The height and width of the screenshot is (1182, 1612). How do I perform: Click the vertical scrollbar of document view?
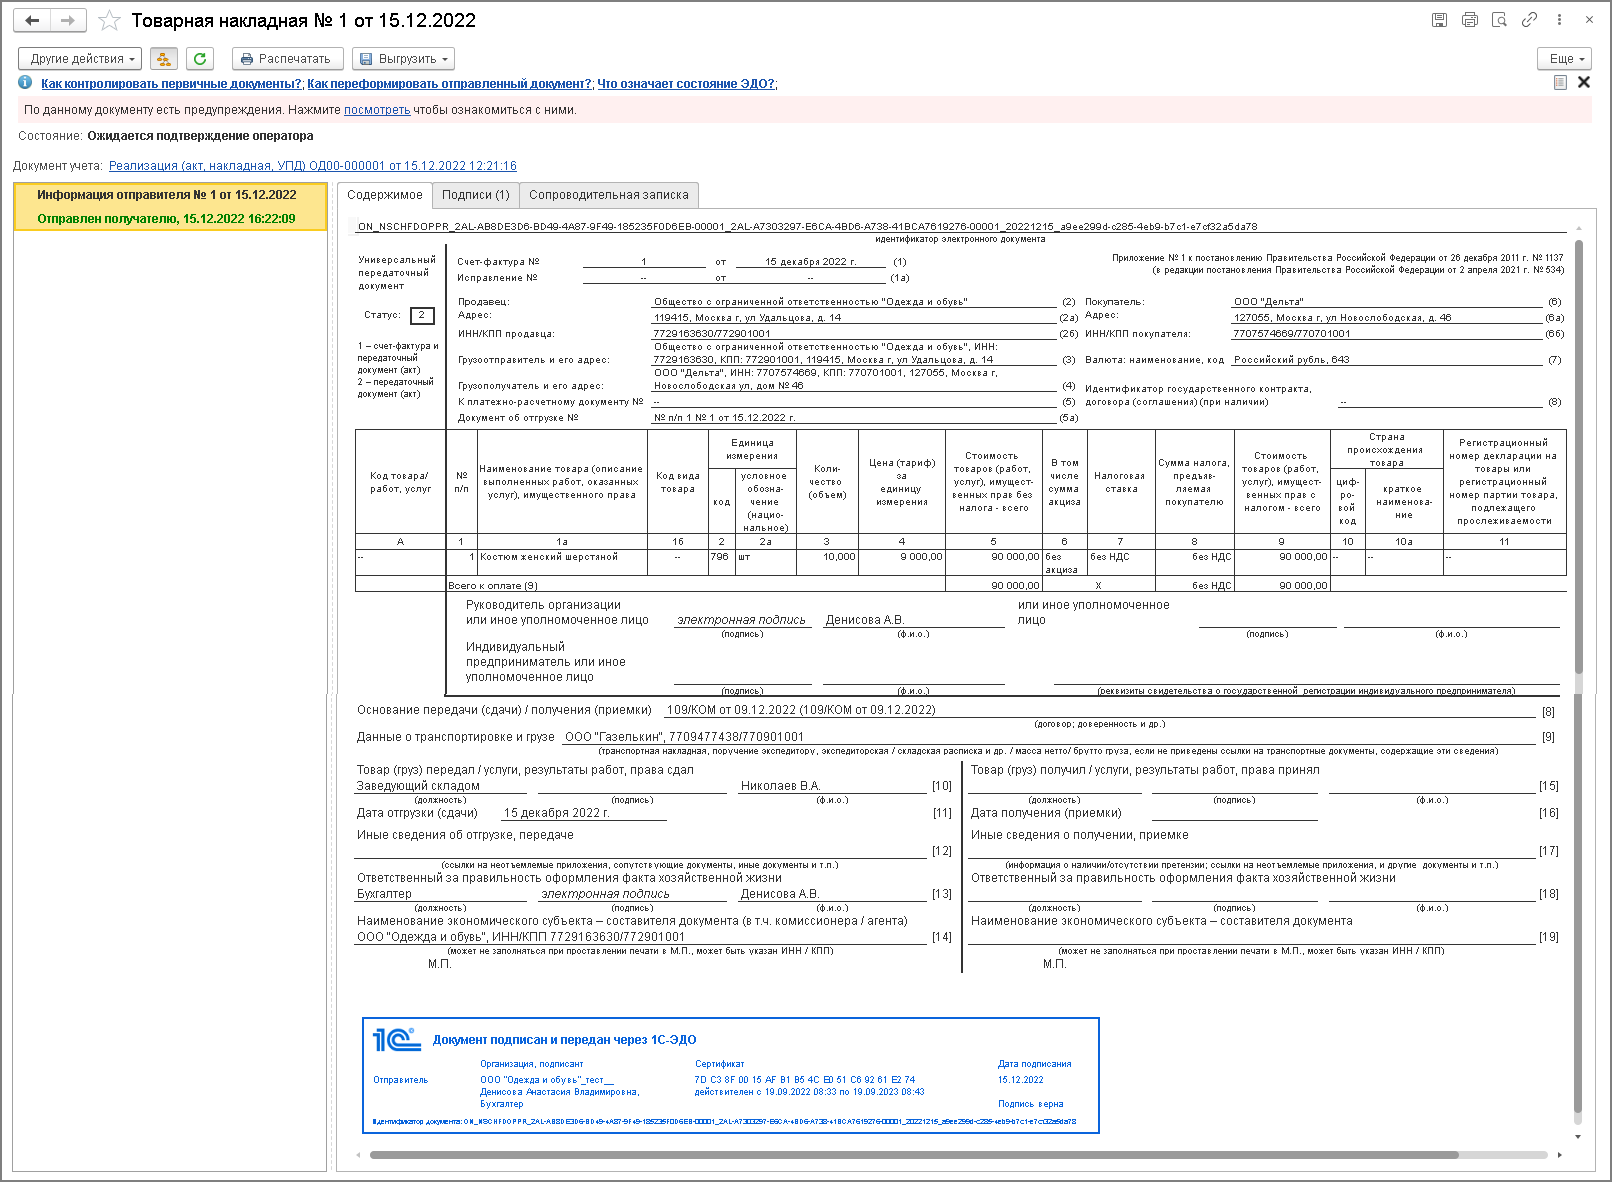point(1578,675)
